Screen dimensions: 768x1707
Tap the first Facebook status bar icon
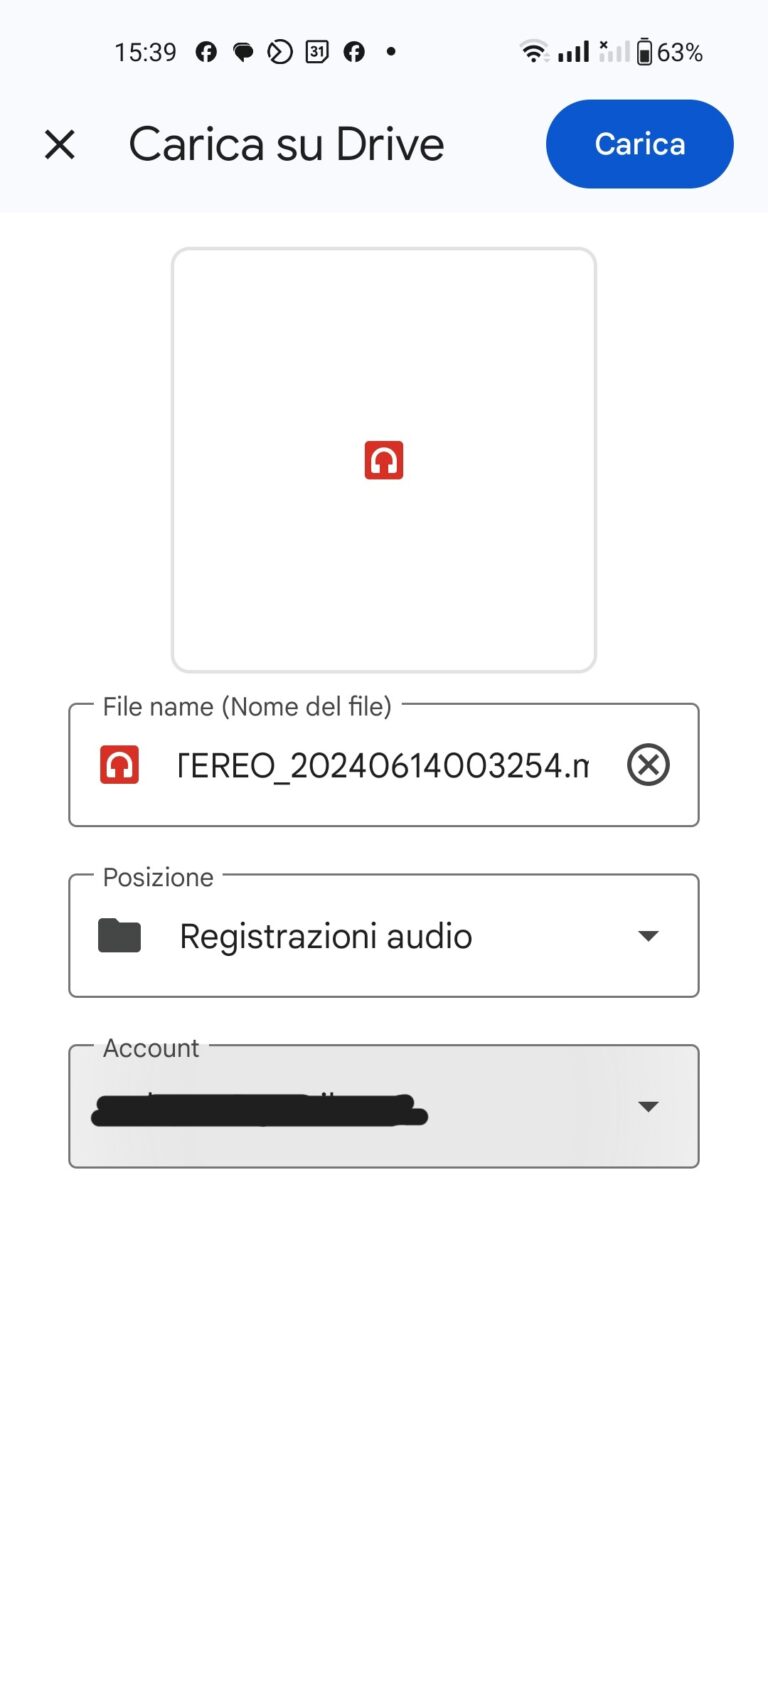[x=206, y=52]
